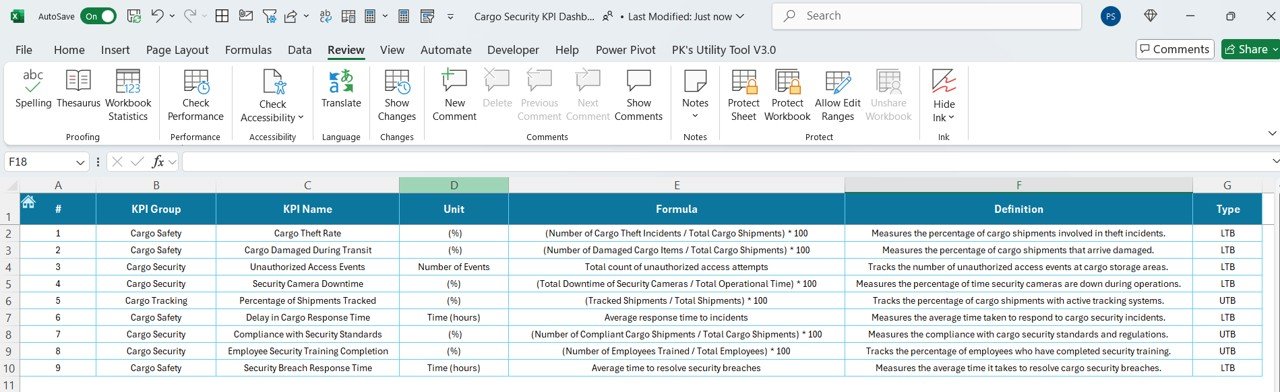Viewport: 1280px width, 392px height.
Task: Run the Spelling check tool
Action: pyautogui.click(x=33, y=95)
